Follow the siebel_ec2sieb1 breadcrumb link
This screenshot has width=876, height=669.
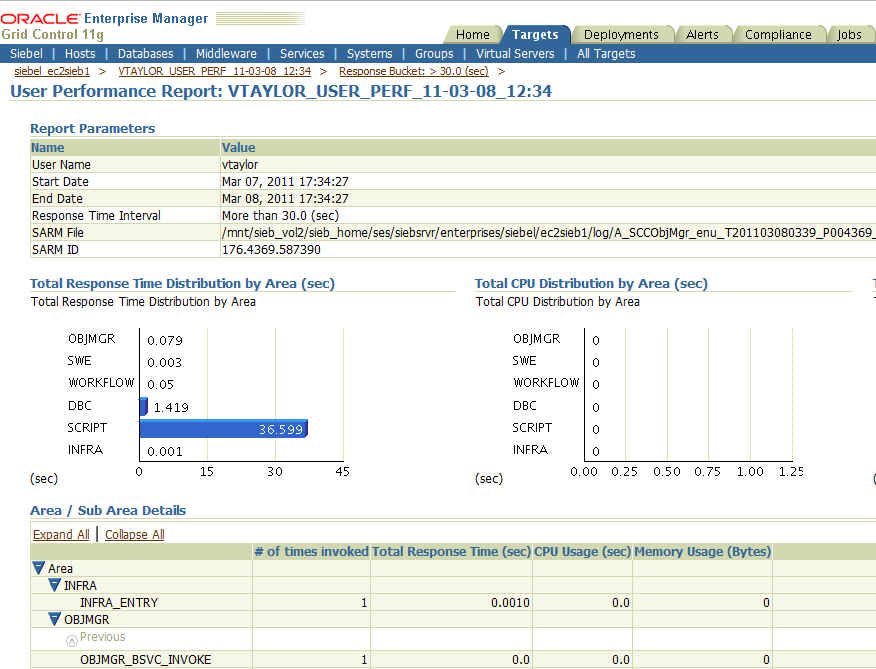[x=52, y=72]
